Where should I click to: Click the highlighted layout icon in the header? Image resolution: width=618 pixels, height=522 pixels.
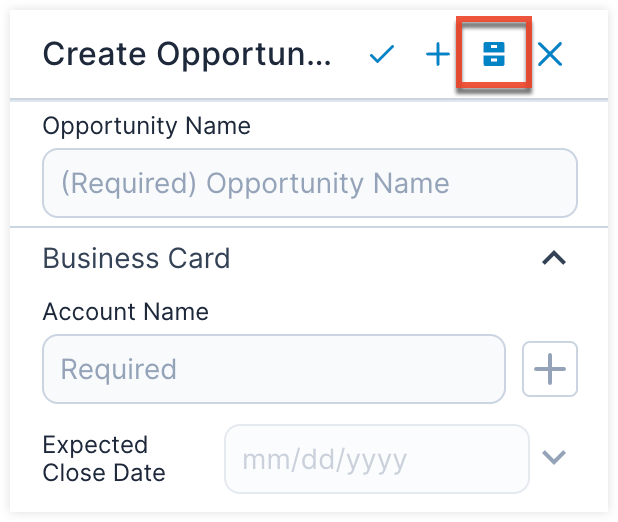pyautogui.click(x=494, y=55)
